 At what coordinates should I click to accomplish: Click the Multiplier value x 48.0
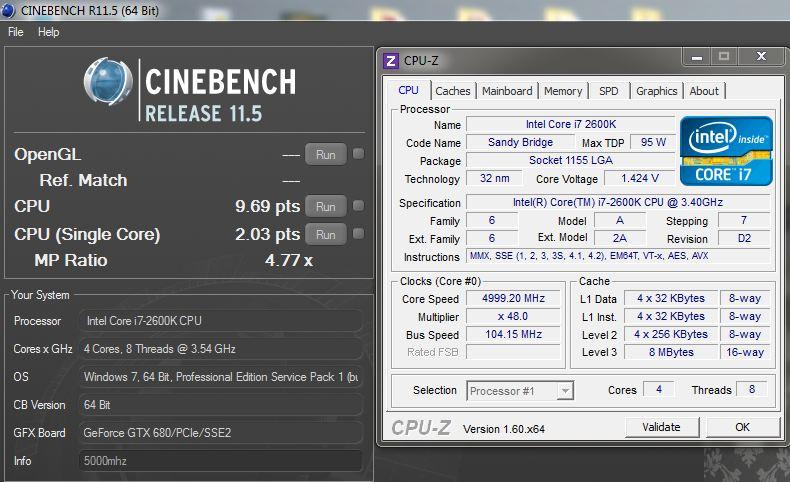click(513, 316)
